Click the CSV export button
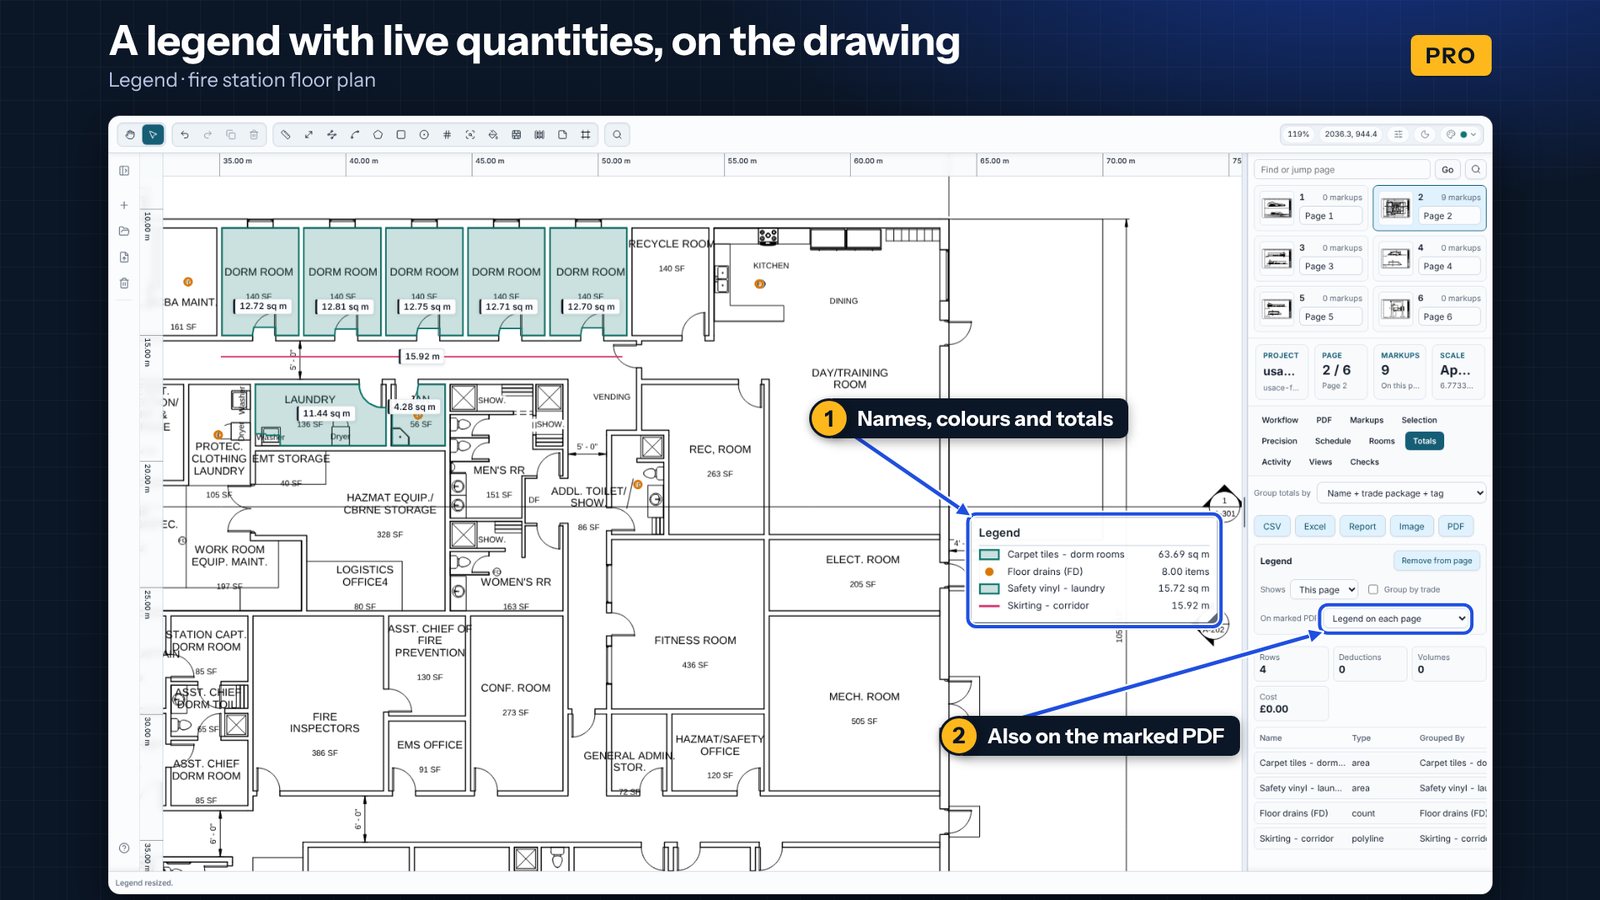Screen dimensions: 1600x900 click(x=1272, y=526)
